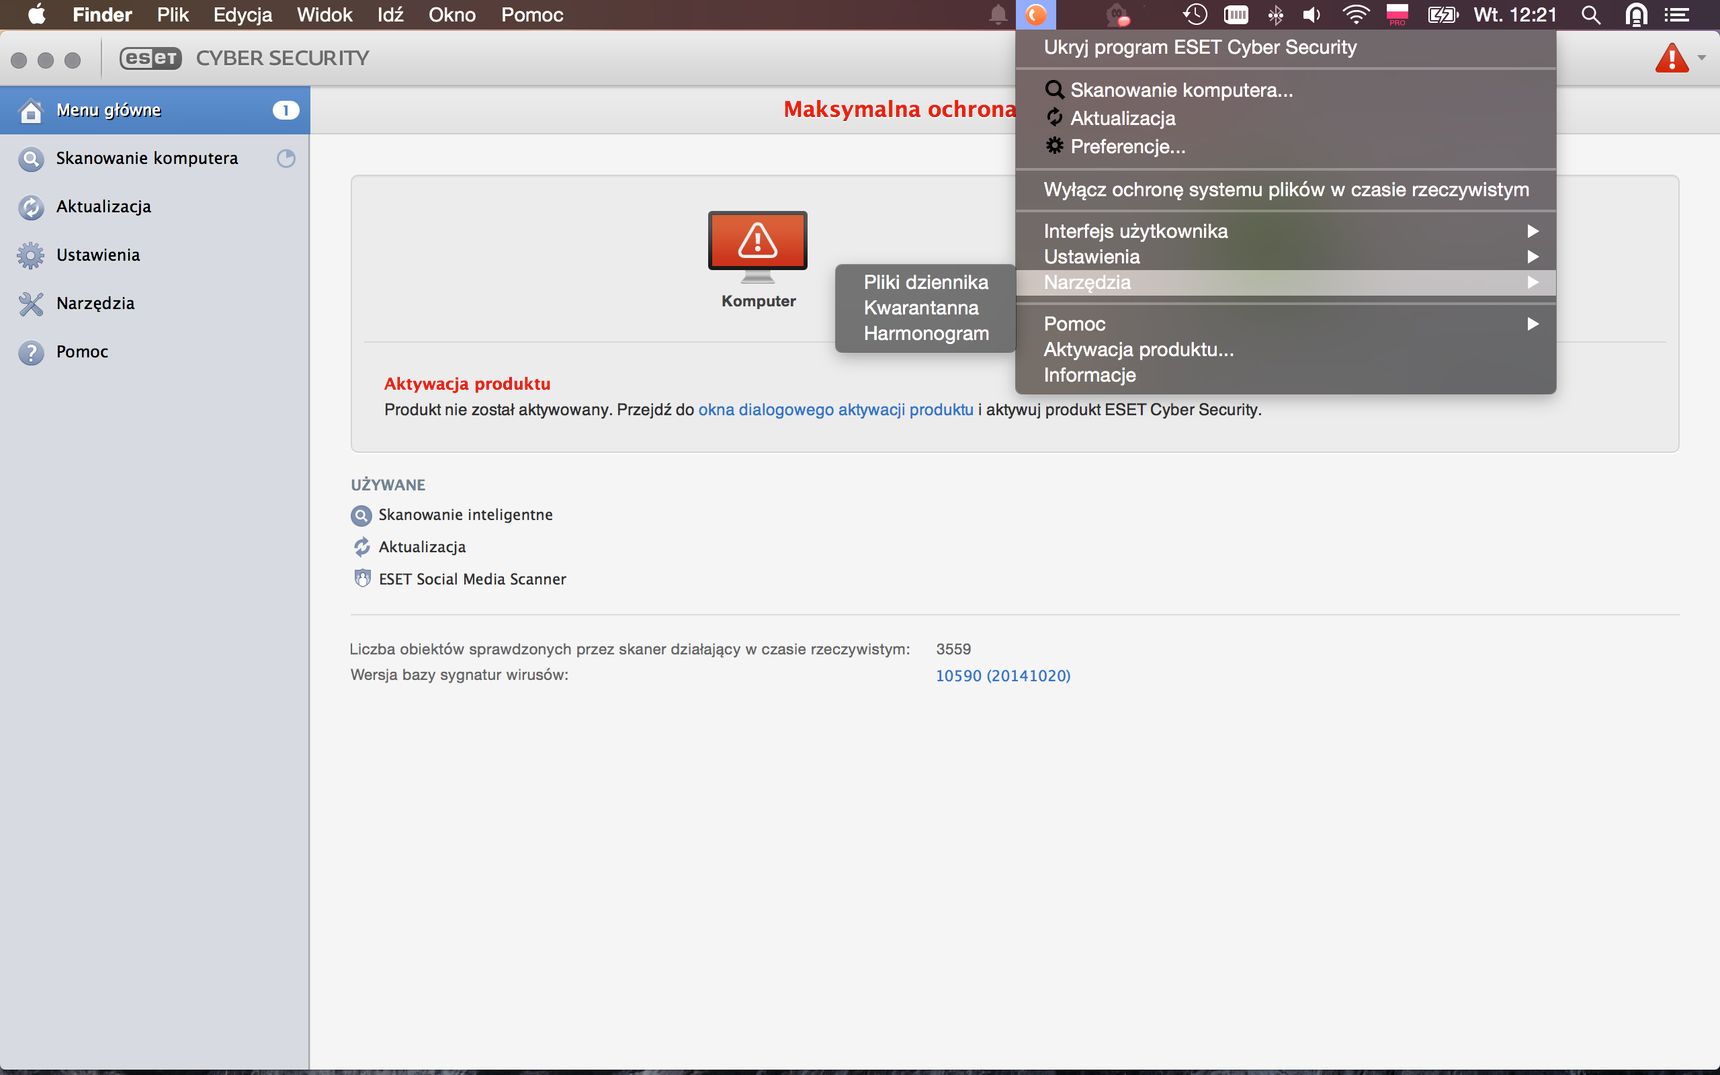1720x1075 pixels.
Task: Click the ESET icon in the menu bar
Action: (x=1036, y=15)
